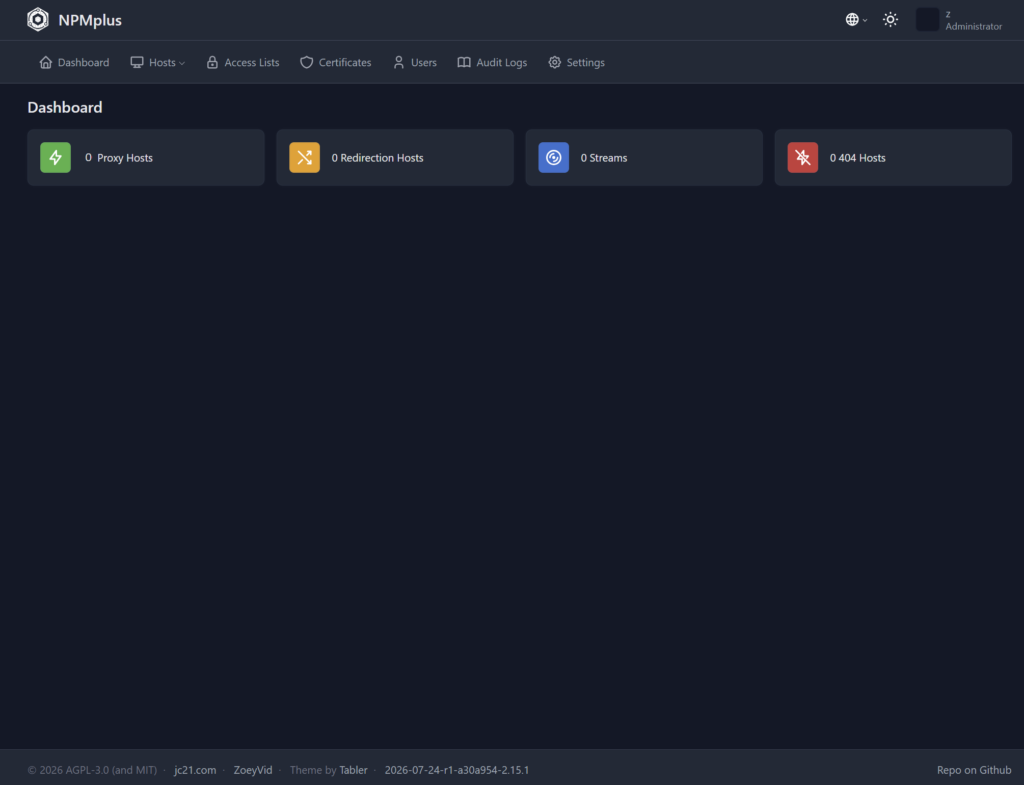Open Repo on Github link
The width and height of the screenshot is (1024, 785).
(974, 770)
